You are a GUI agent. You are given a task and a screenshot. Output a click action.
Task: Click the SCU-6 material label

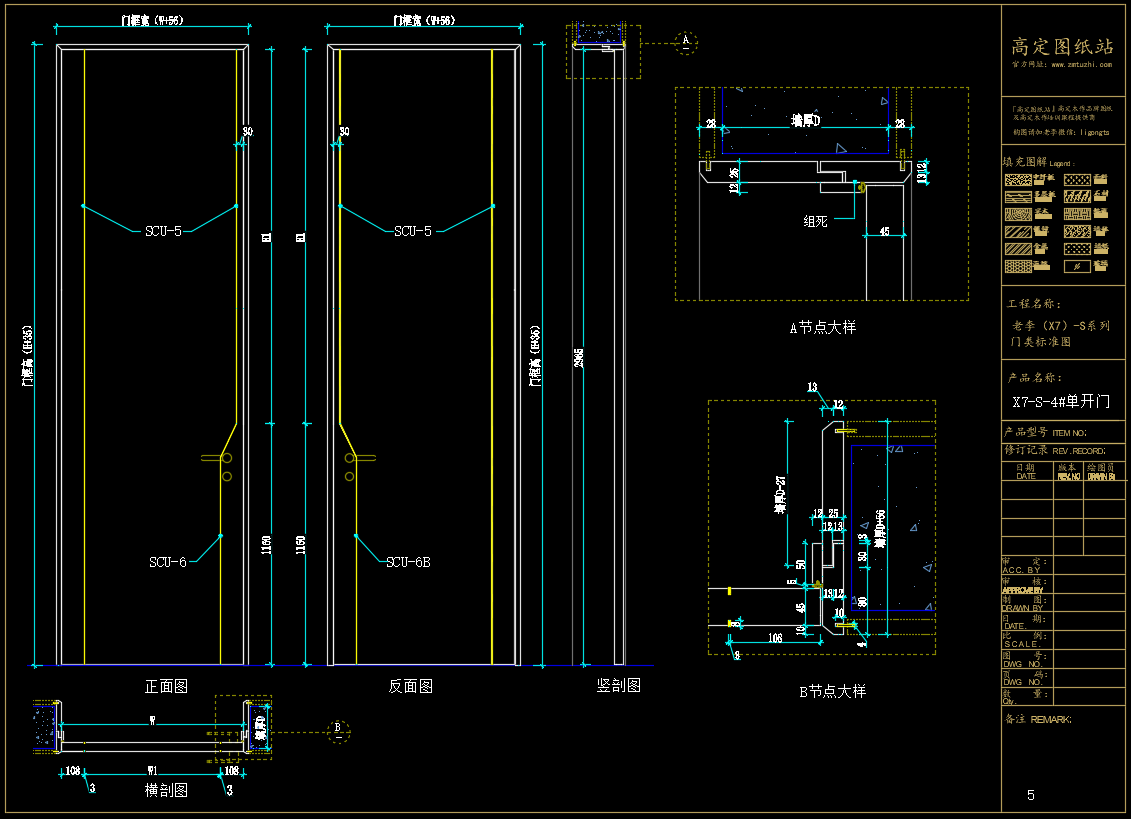click(168, 562)
